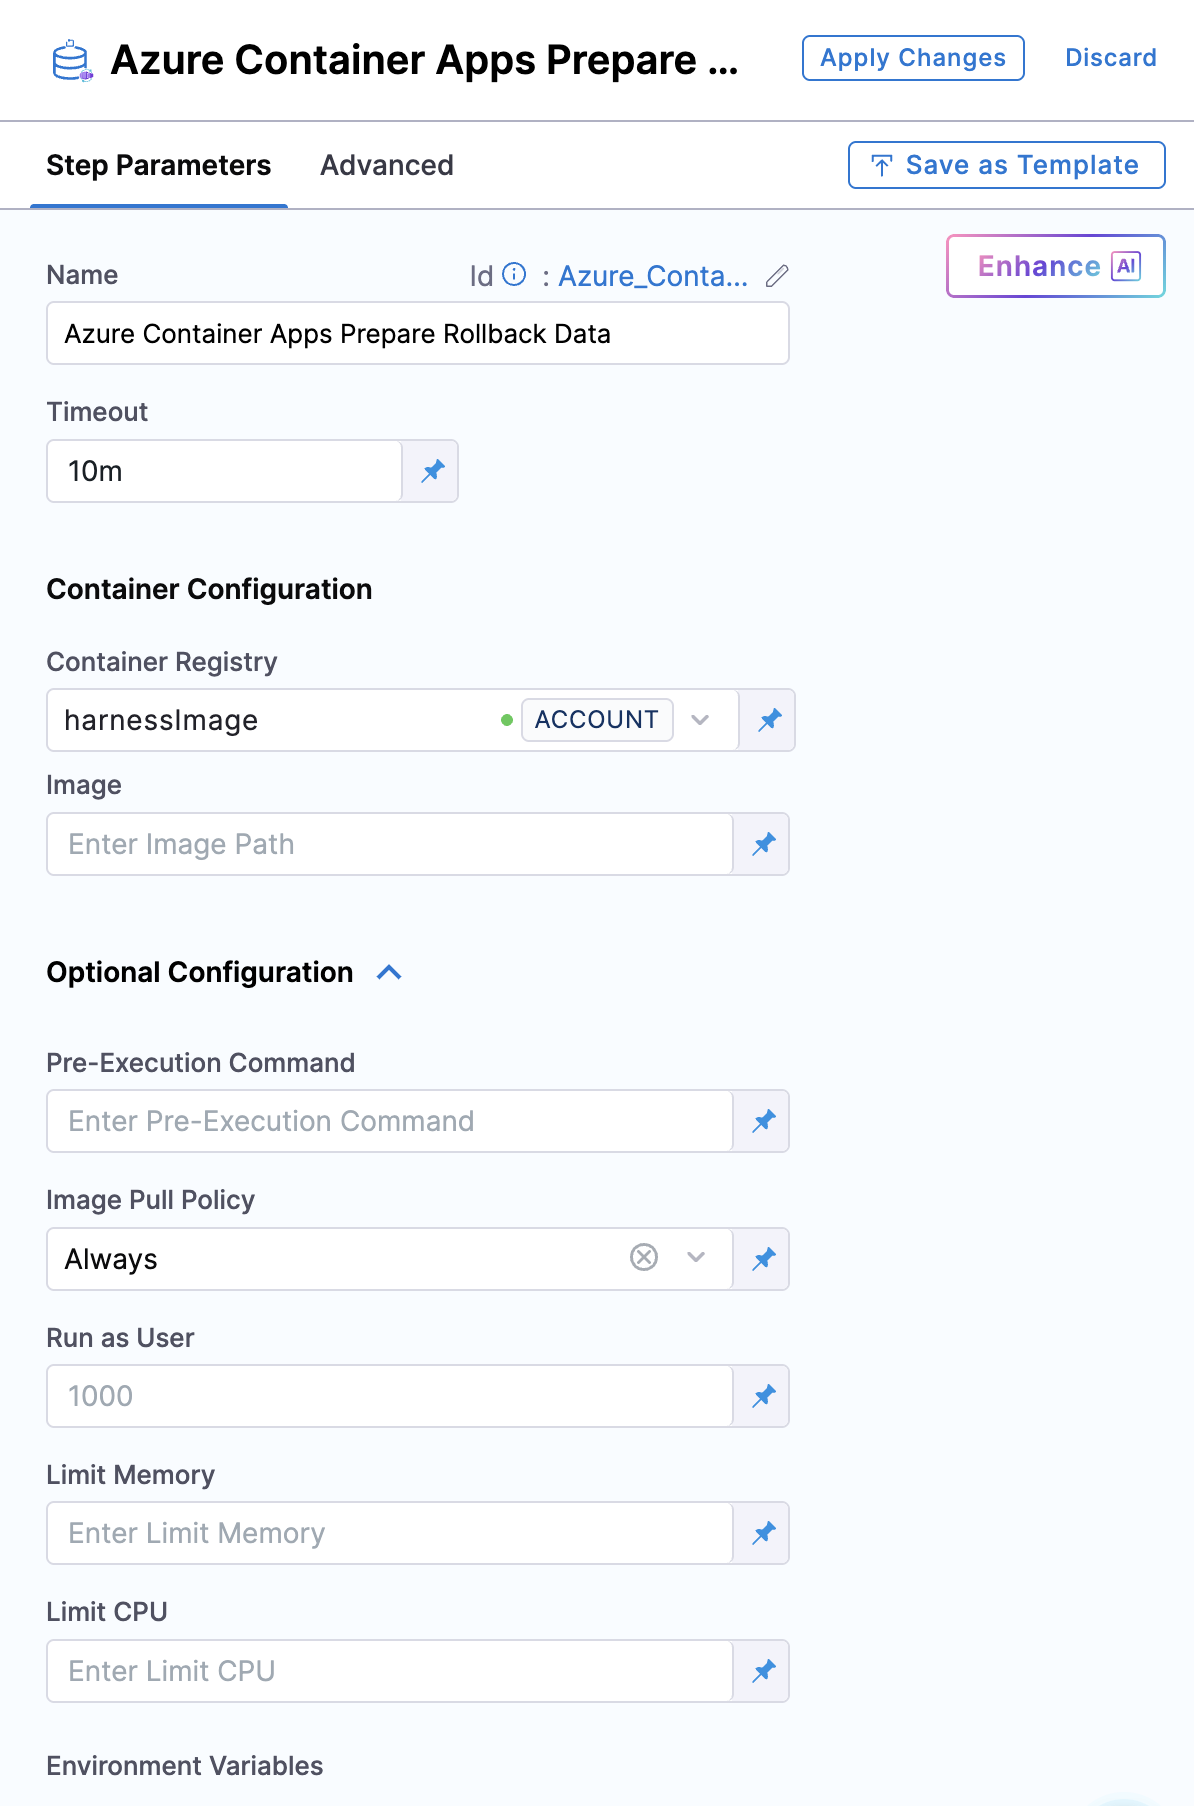Viewport: 1194px width, 1806px height.
Task: Click the pin icon for Image field
Action: coord(763,844)
